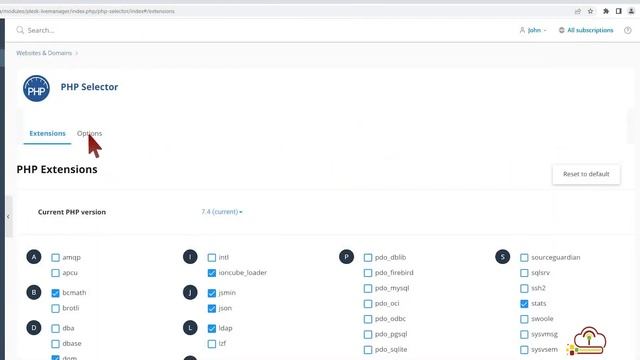Enable the sourceguardian extension checkbox

click(x=524, y=258)
